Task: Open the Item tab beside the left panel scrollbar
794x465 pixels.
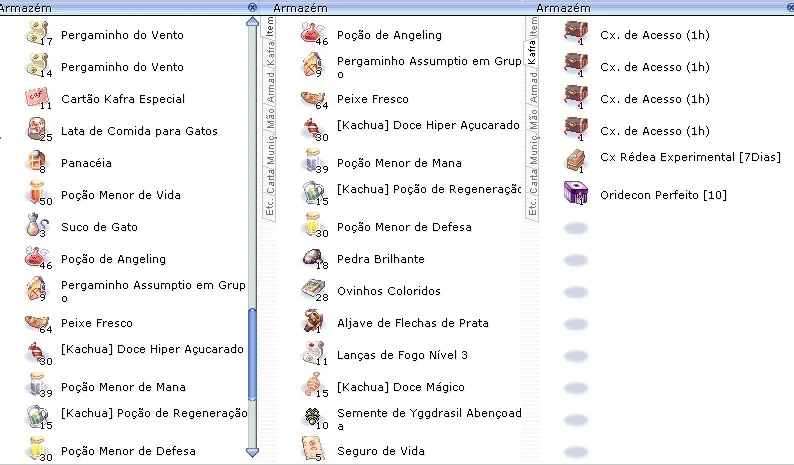Action: [x=270, y=25]
